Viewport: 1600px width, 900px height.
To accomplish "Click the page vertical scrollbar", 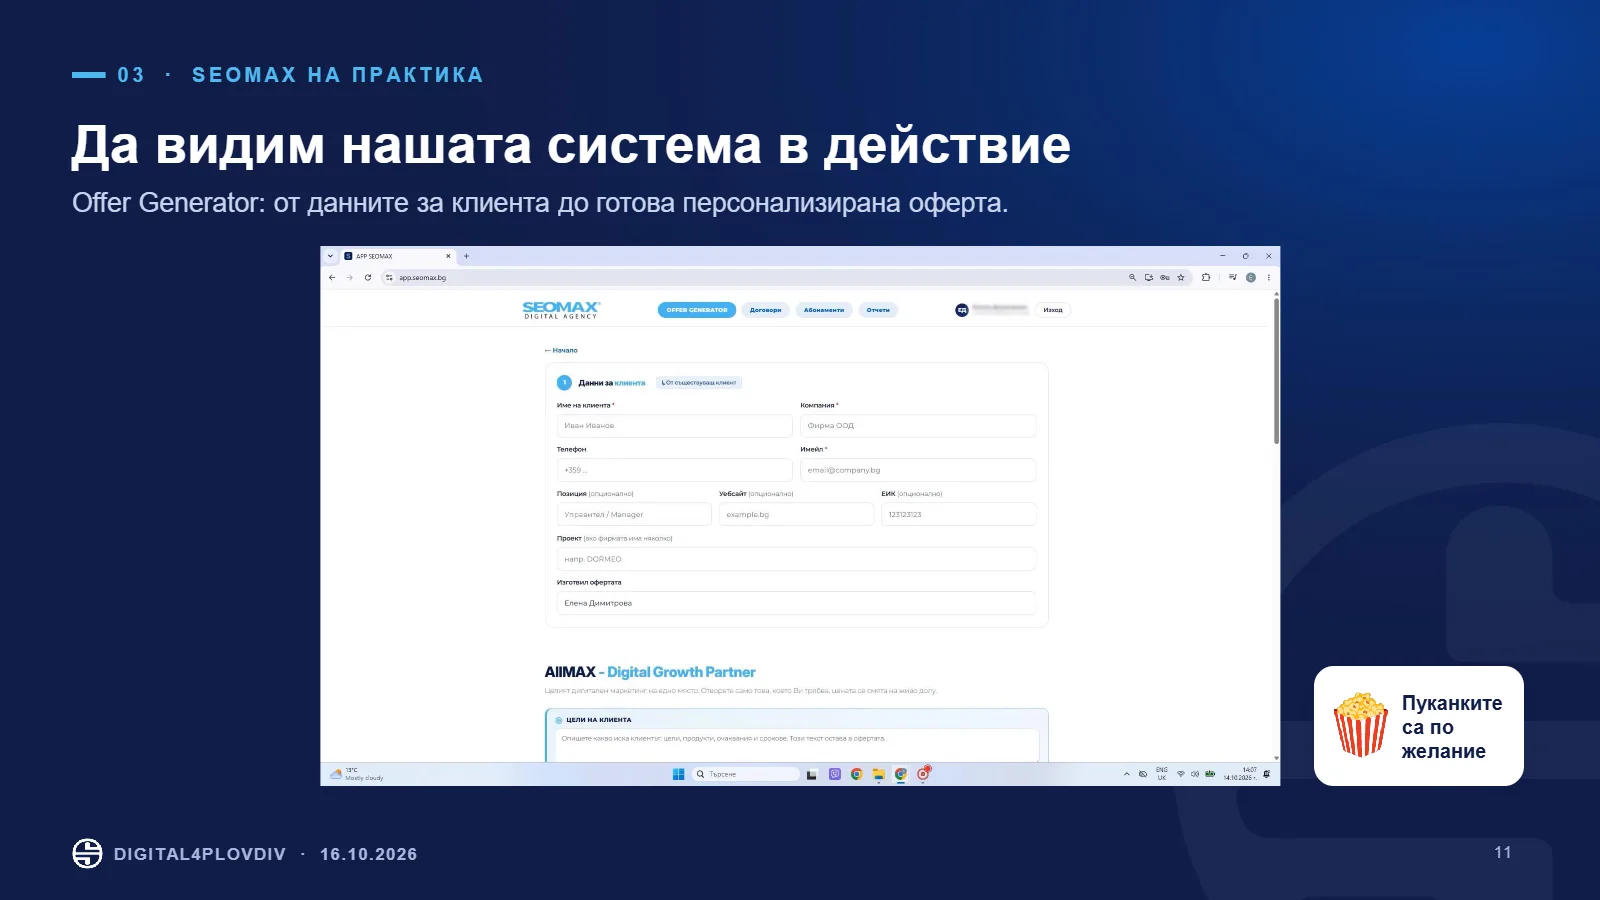I will point(1276,370).
